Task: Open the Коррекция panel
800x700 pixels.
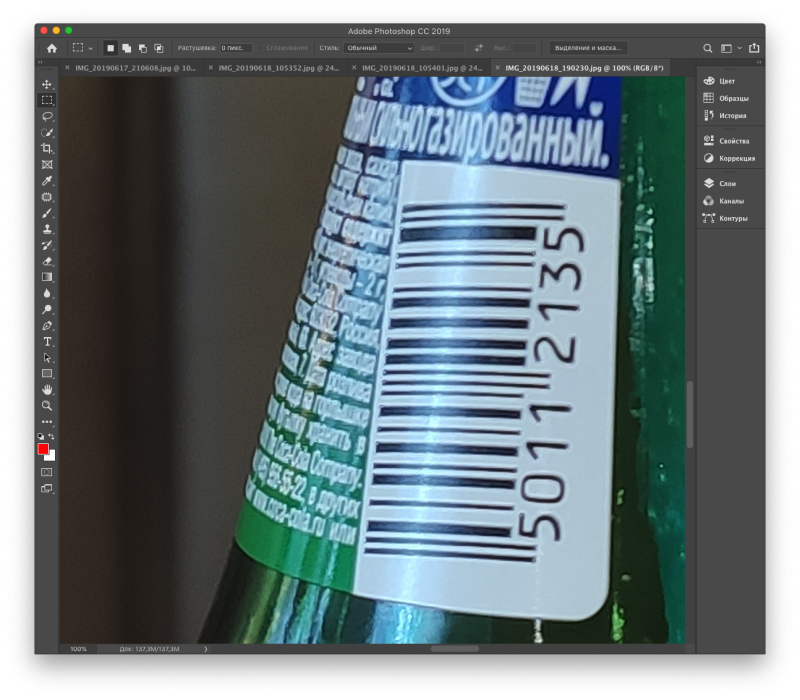Action: pos(731,158)
